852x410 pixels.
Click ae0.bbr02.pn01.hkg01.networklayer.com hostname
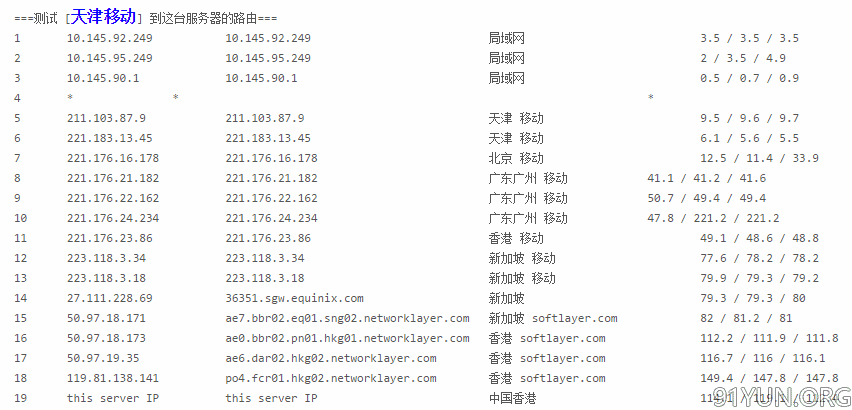(x=348, y=338)
